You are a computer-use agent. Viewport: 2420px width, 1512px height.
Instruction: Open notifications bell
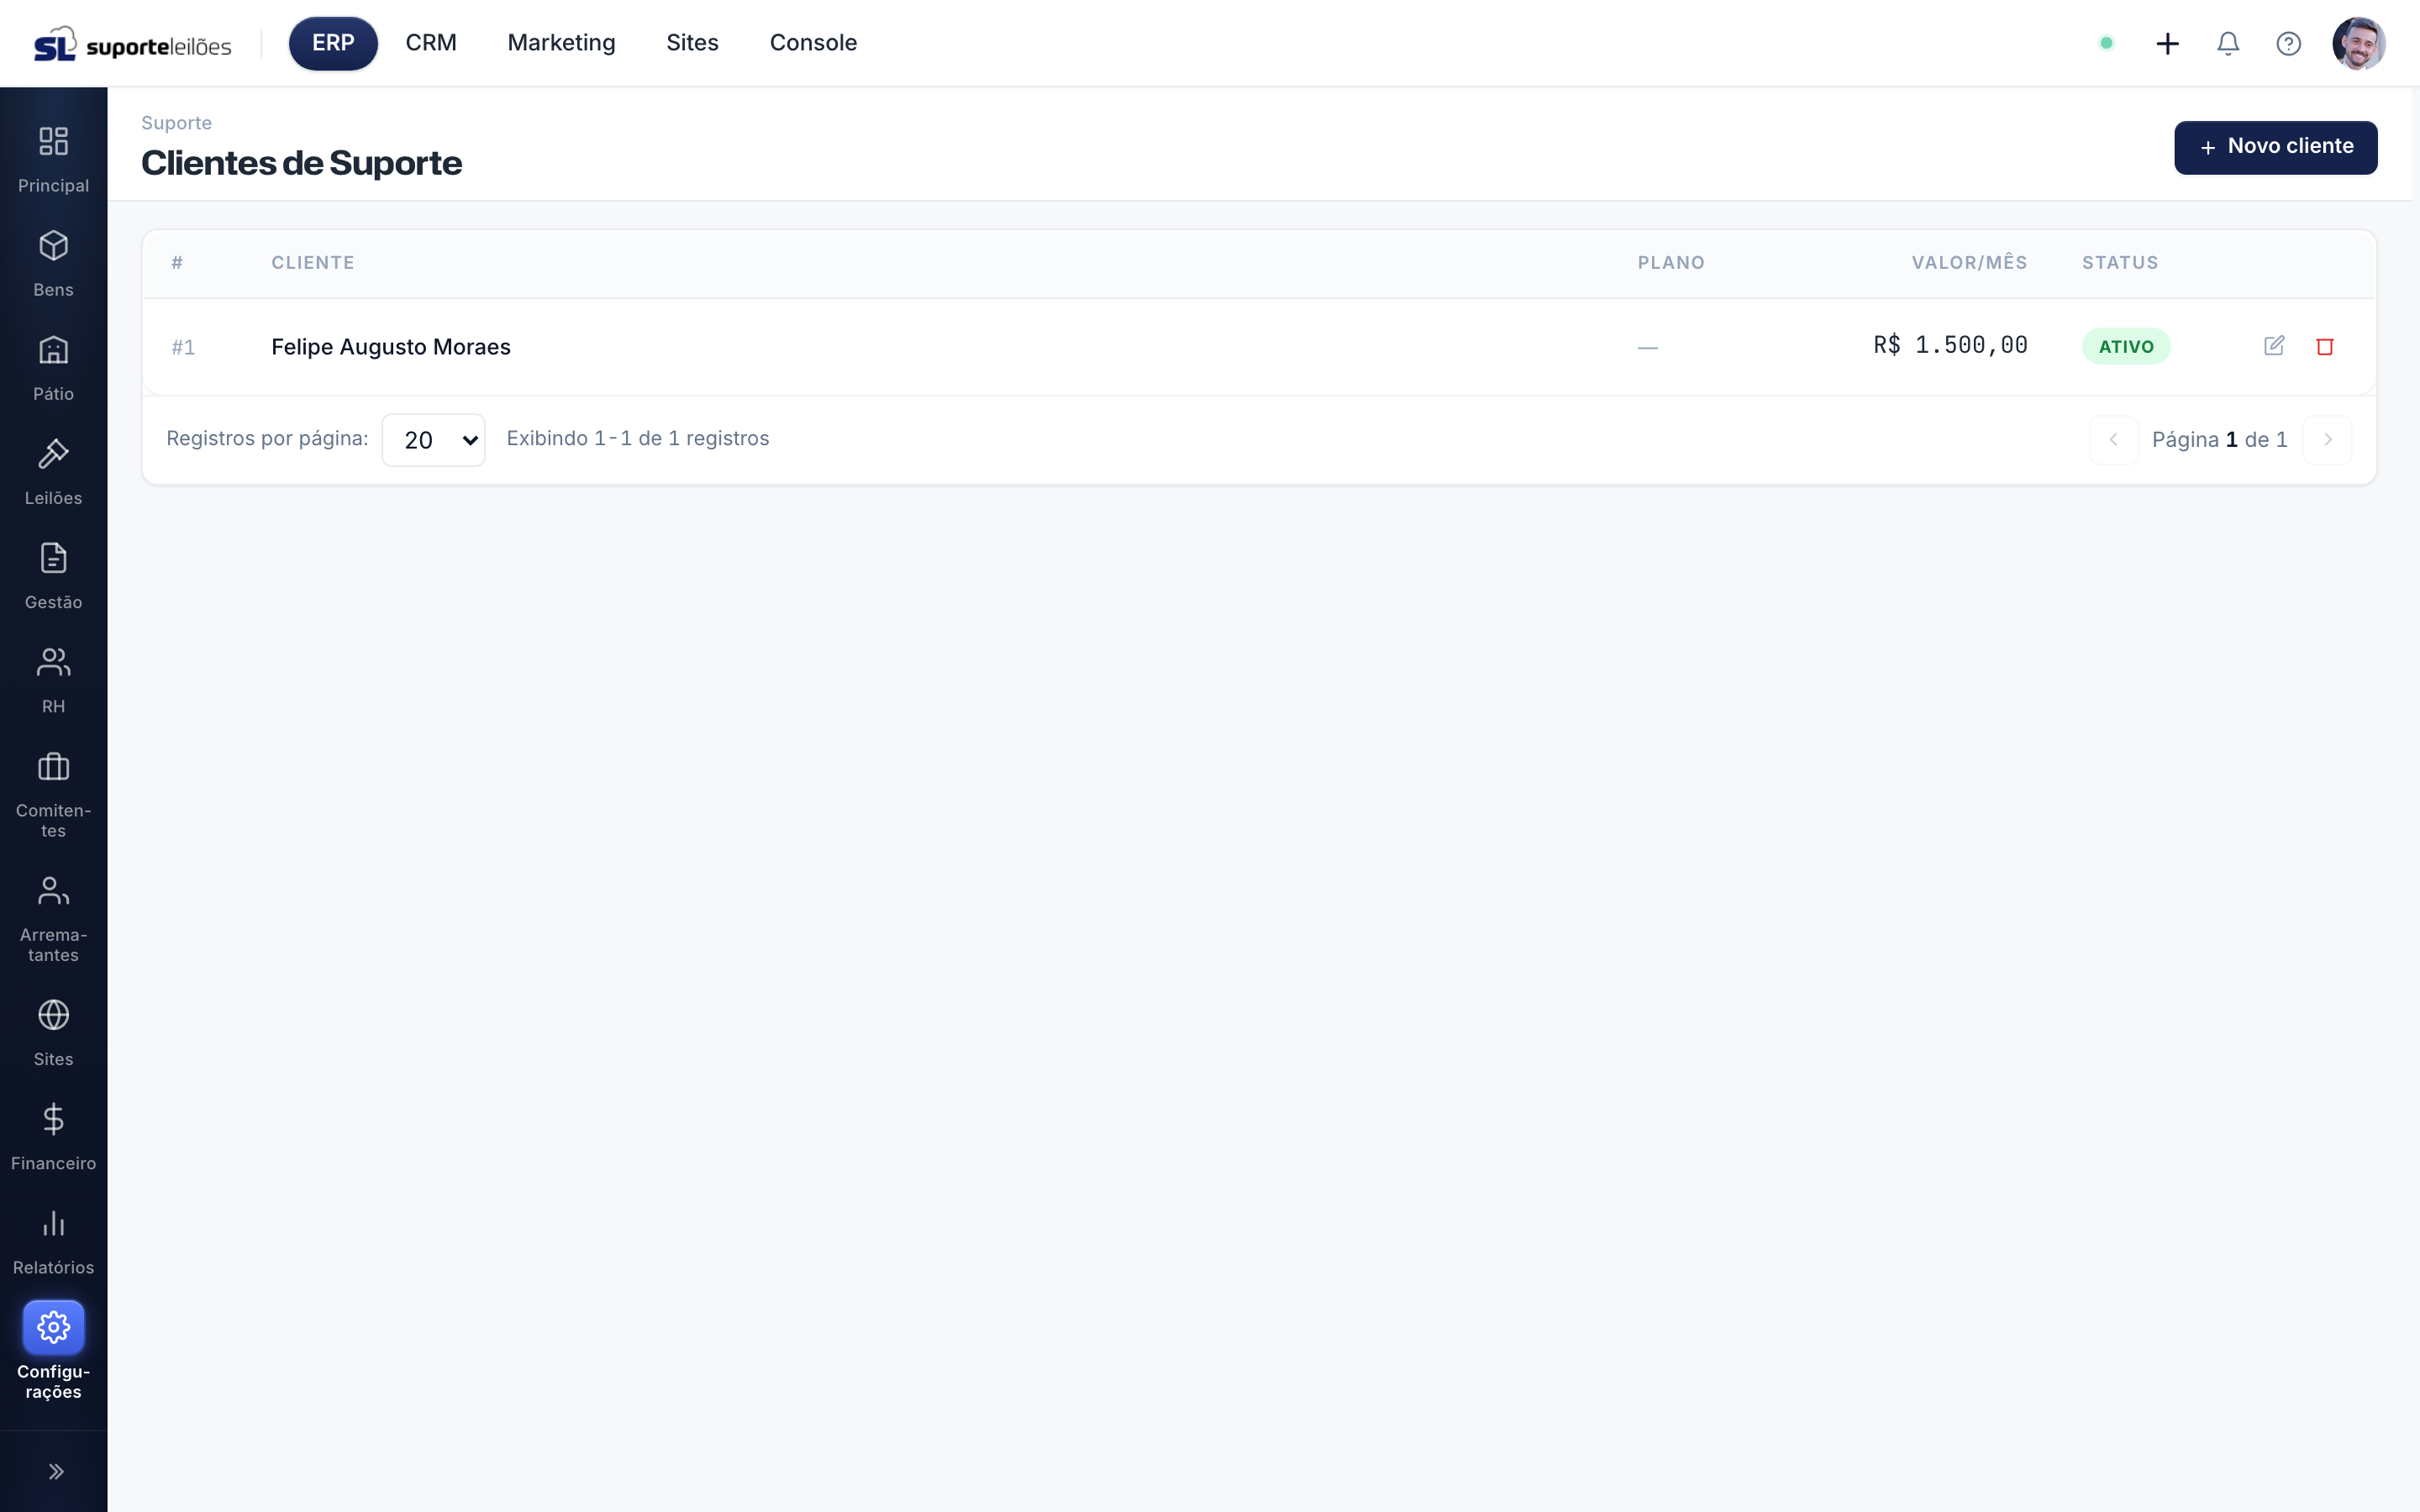tap(2227, 43)
